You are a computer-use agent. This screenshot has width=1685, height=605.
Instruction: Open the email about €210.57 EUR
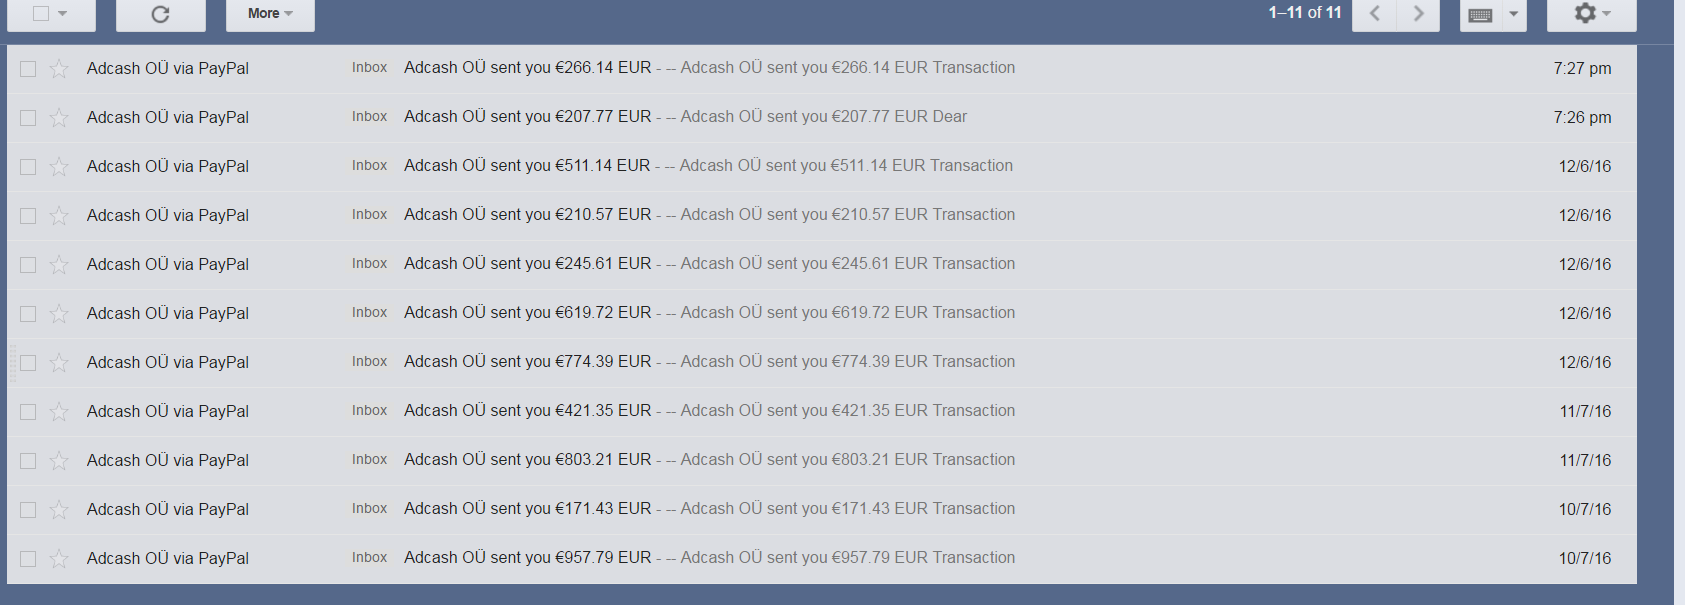(x=822, y=216)
